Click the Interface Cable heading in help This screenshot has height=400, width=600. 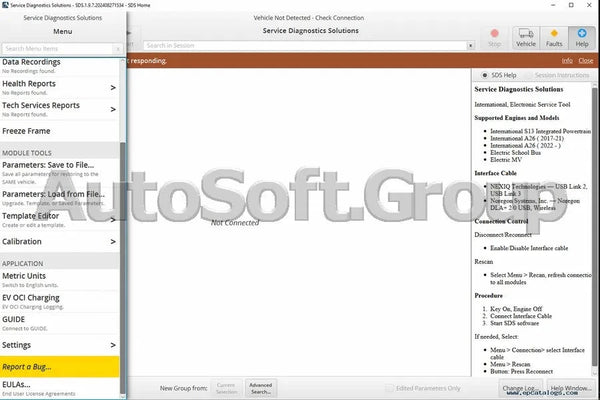coord(495,173)
